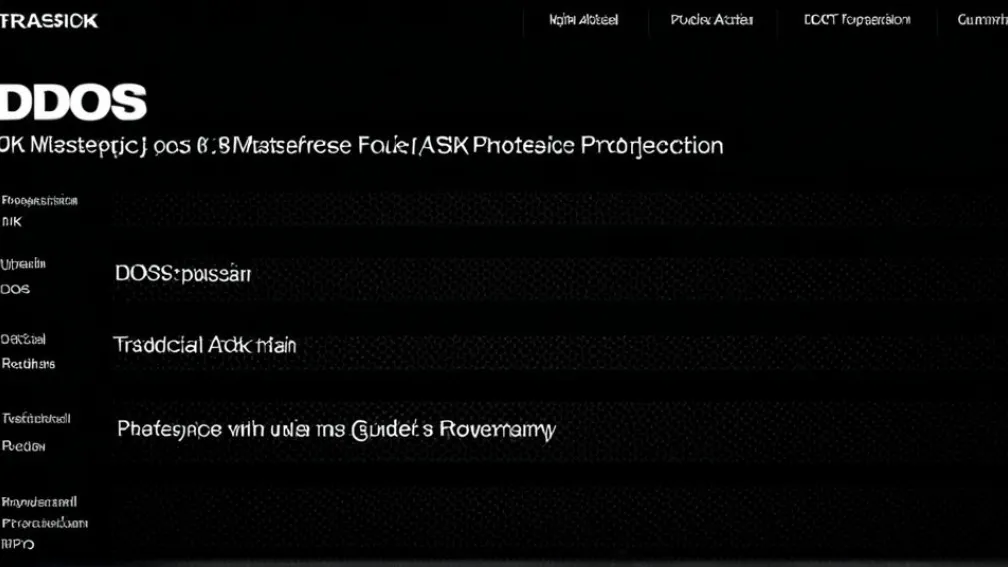Click the large DDOS page heading

tap(74, 102)
